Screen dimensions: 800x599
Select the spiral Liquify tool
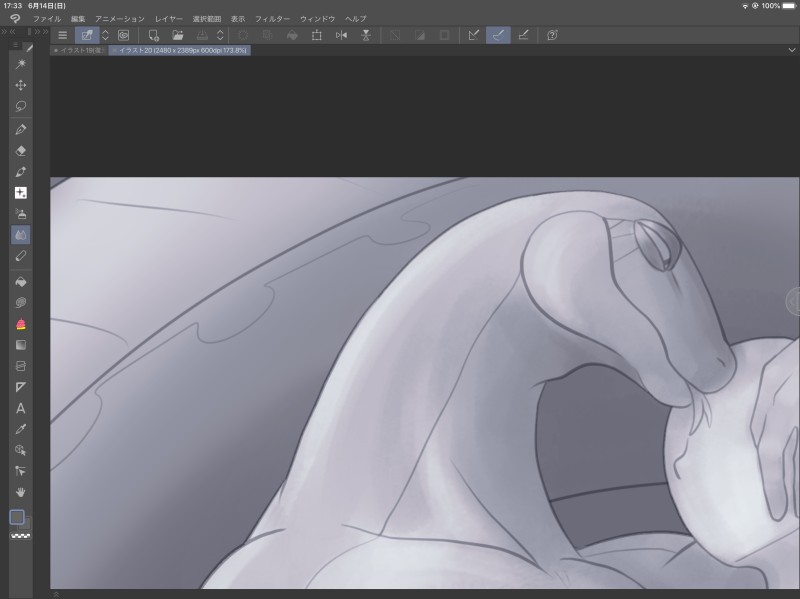[21, 303]
